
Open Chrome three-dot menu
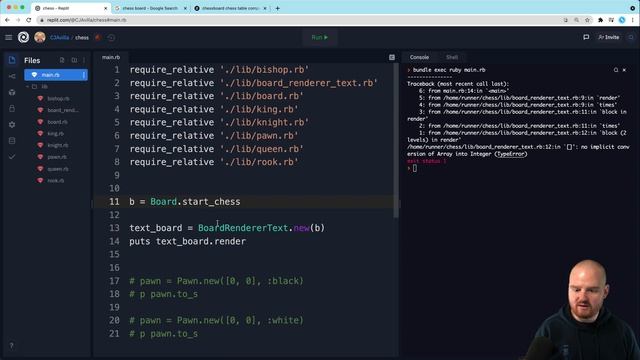(x=633, y=20)
